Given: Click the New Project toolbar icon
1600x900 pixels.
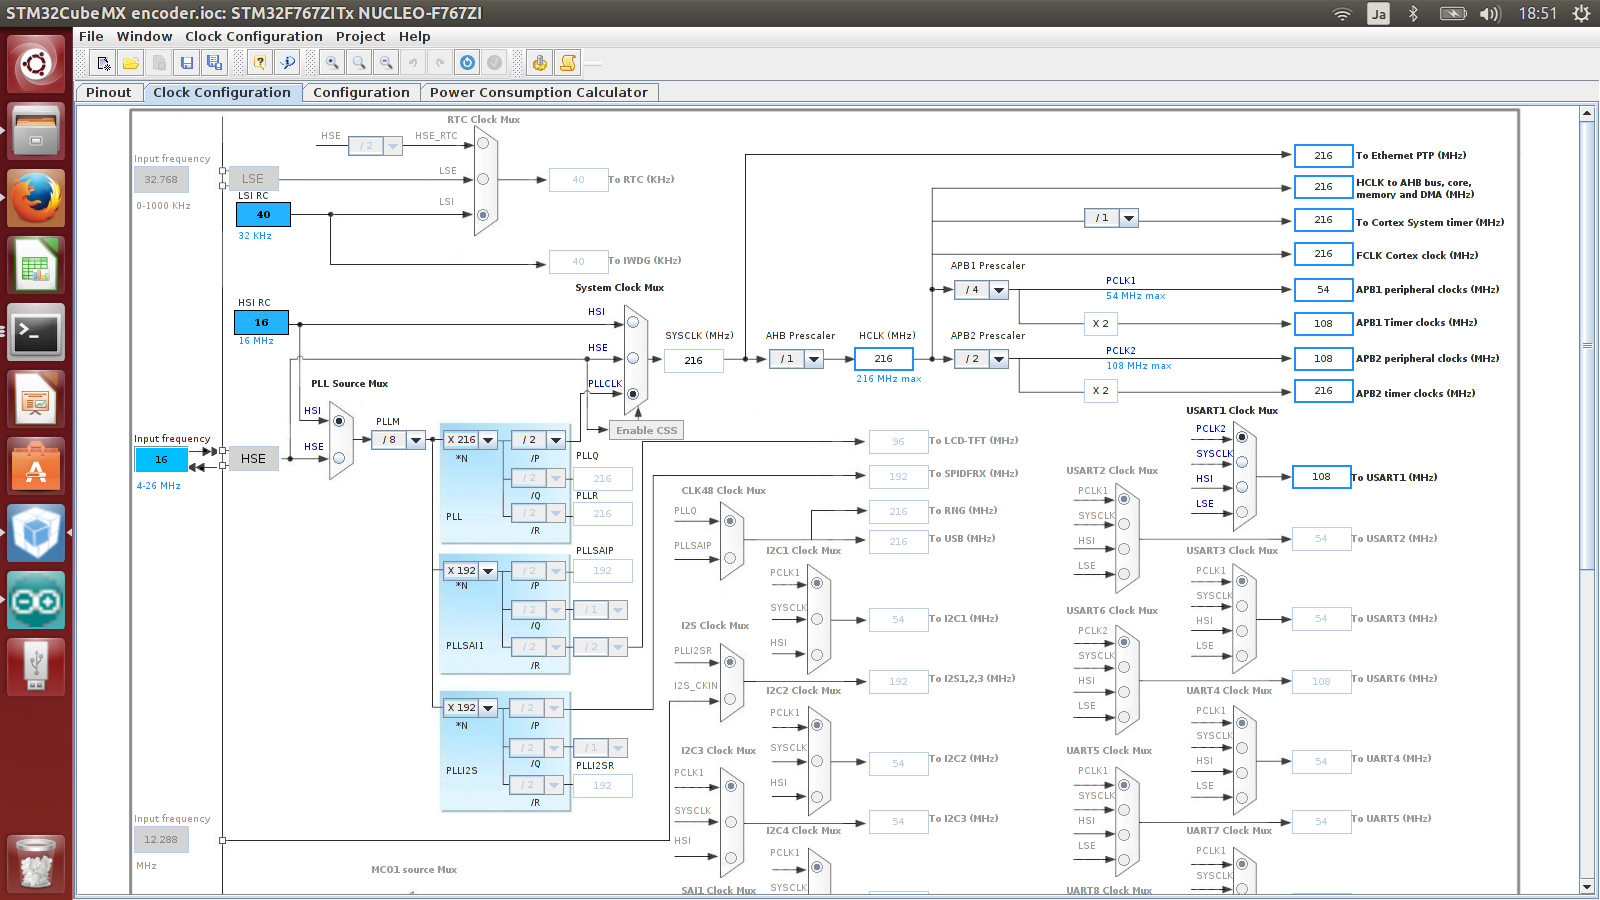Looking at the screenshot, I should pos(103,63).
